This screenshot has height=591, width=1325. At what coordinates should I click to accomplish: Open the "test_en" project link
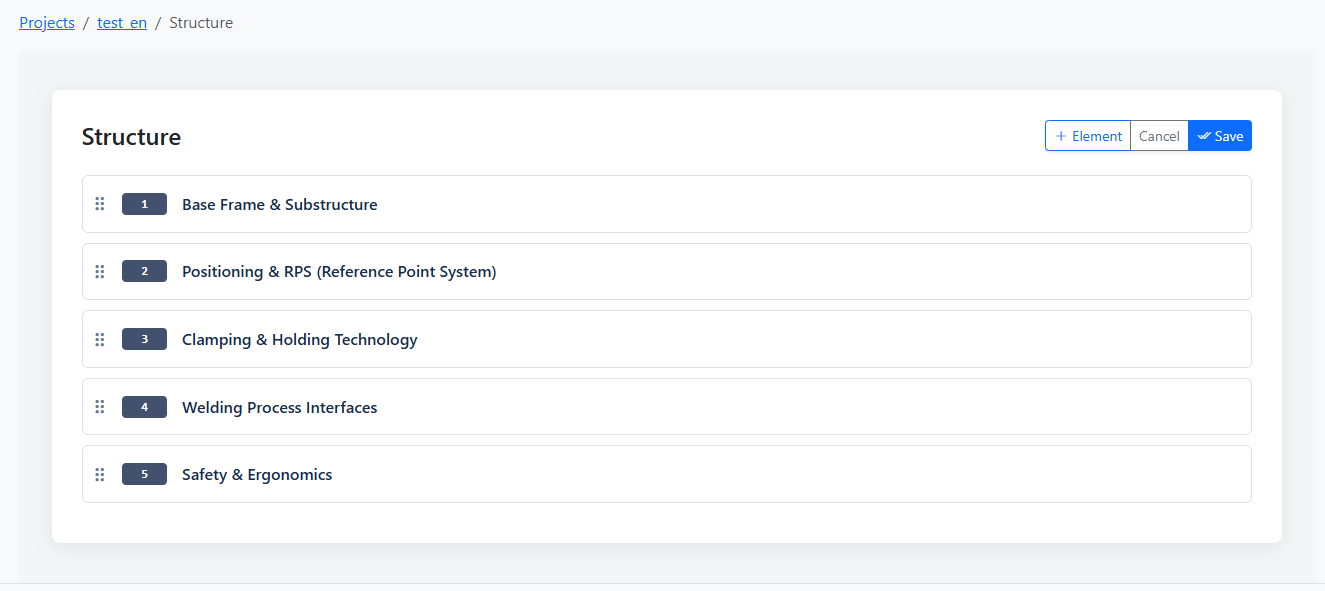point(121,22)
